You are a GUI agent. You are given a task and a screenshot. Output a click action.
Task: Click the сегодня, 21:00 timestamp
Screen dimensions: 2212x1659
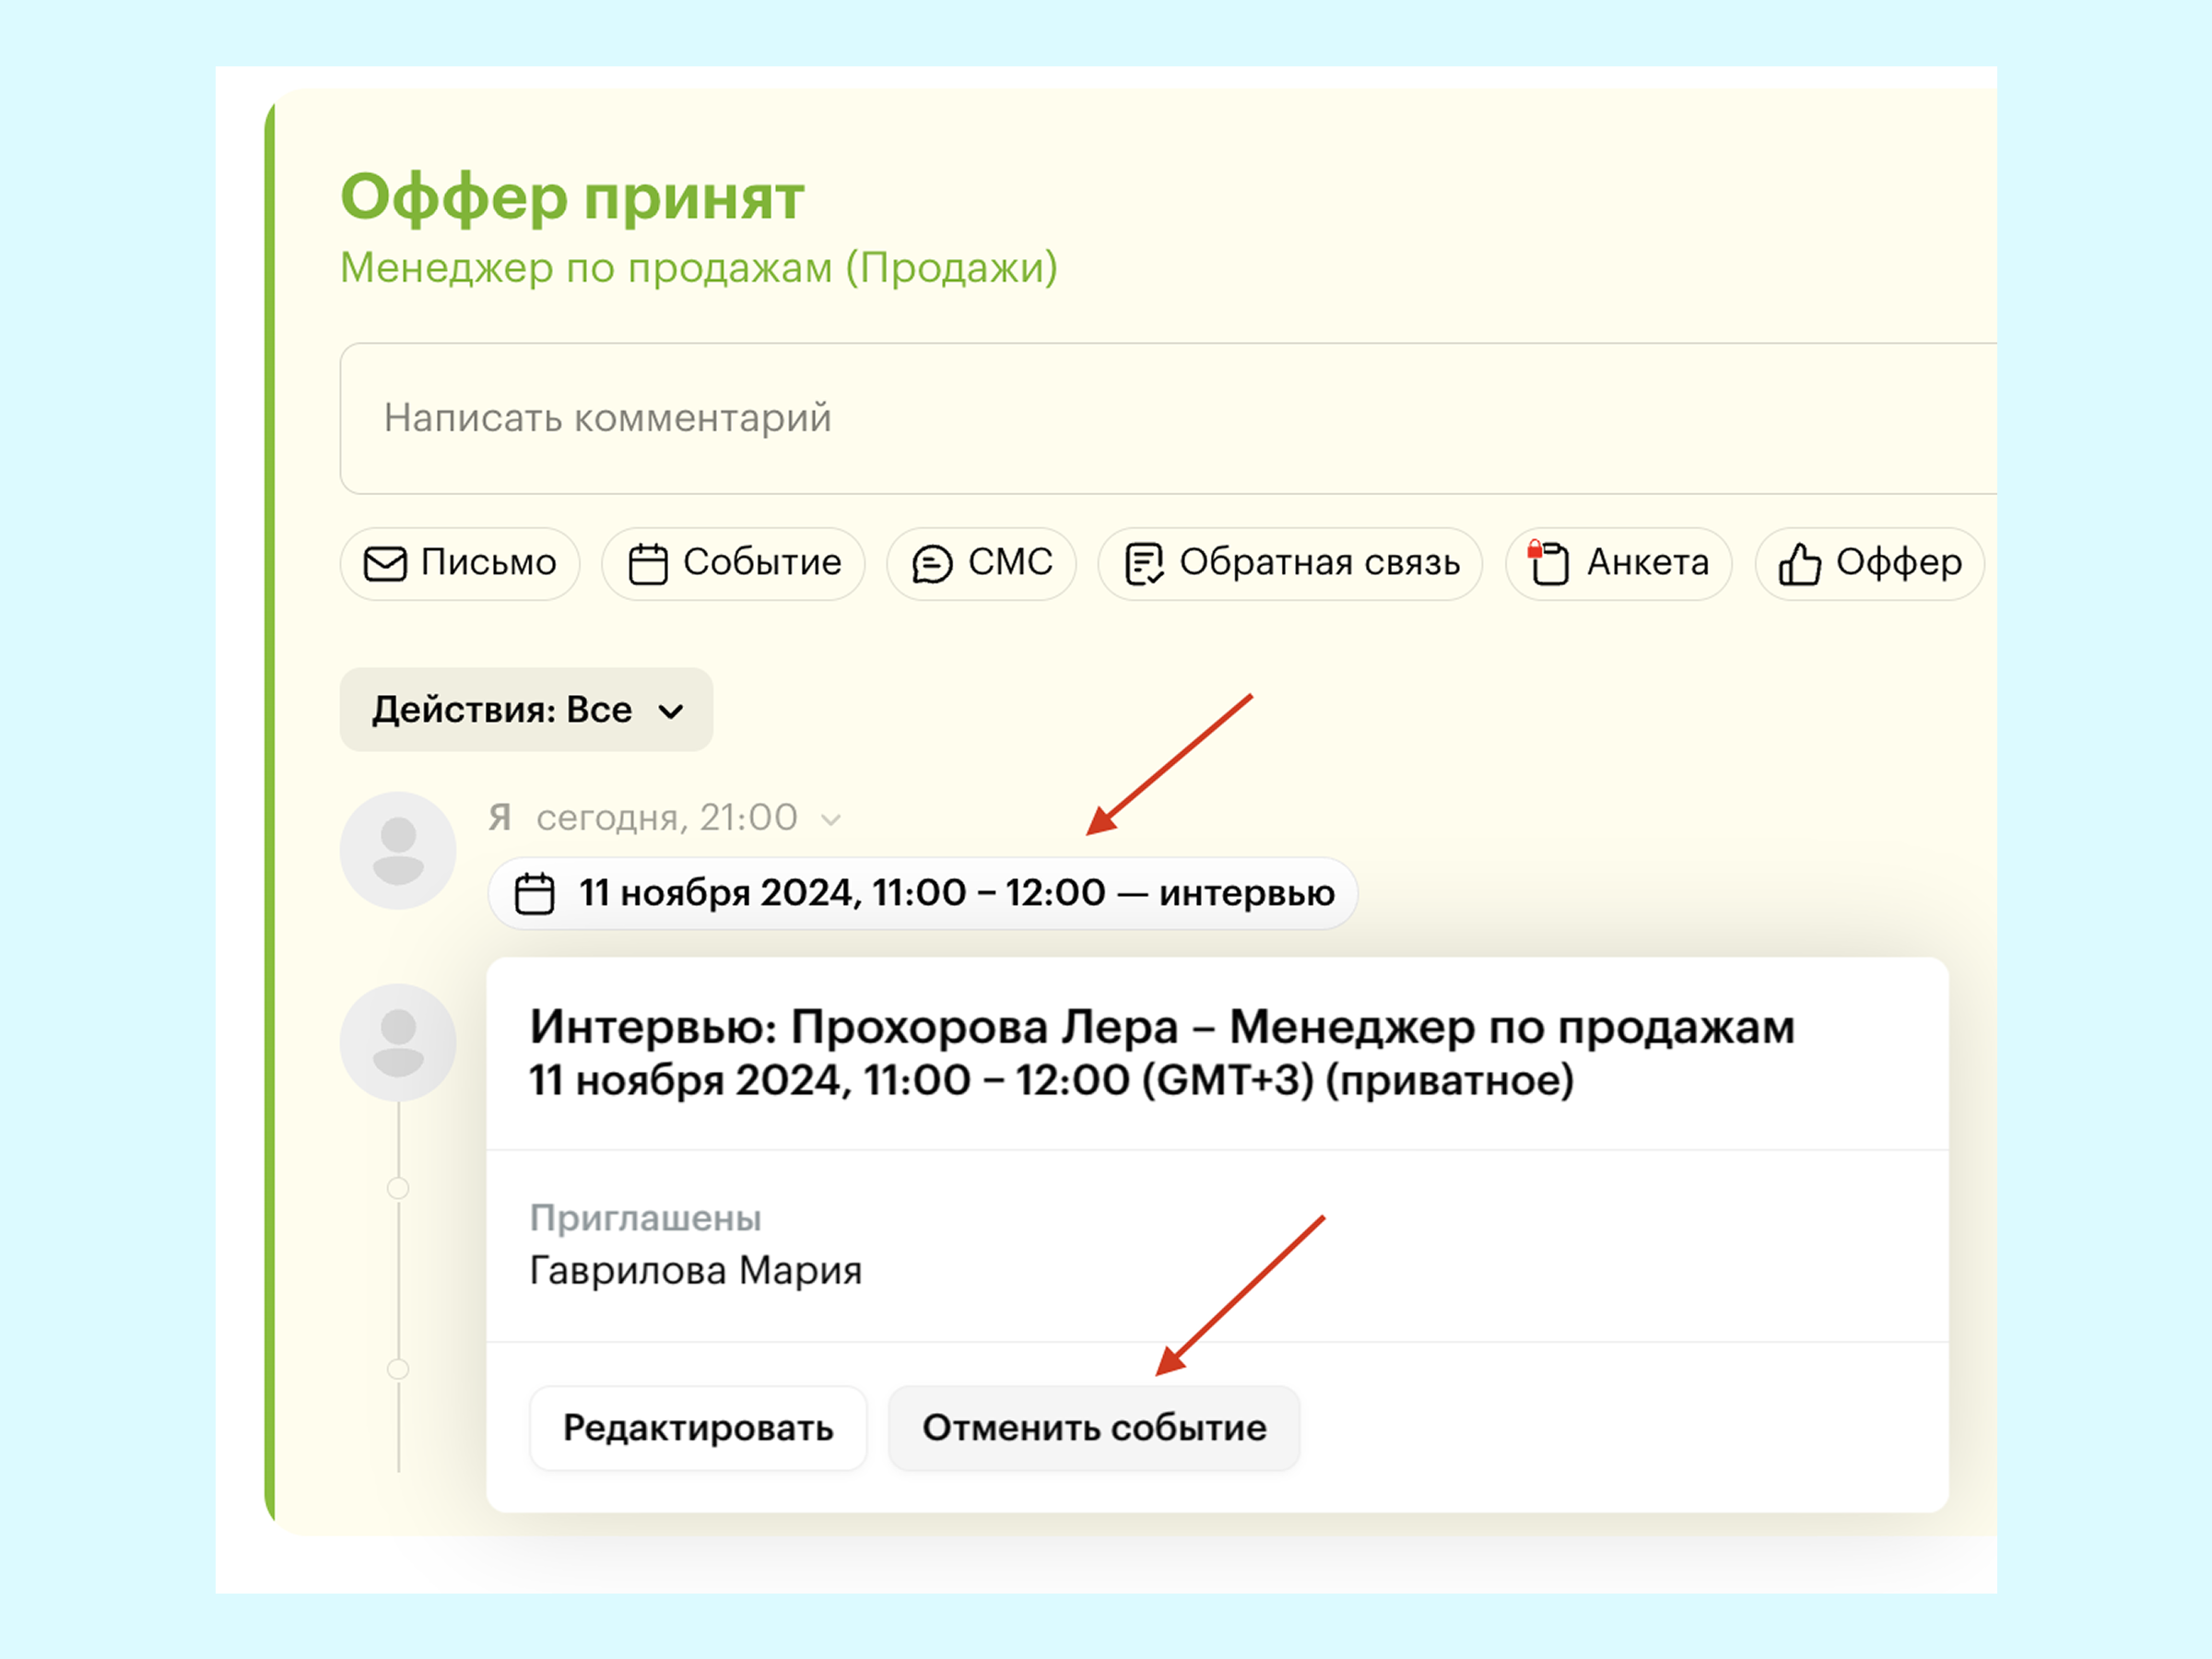(x=667, y=818)
